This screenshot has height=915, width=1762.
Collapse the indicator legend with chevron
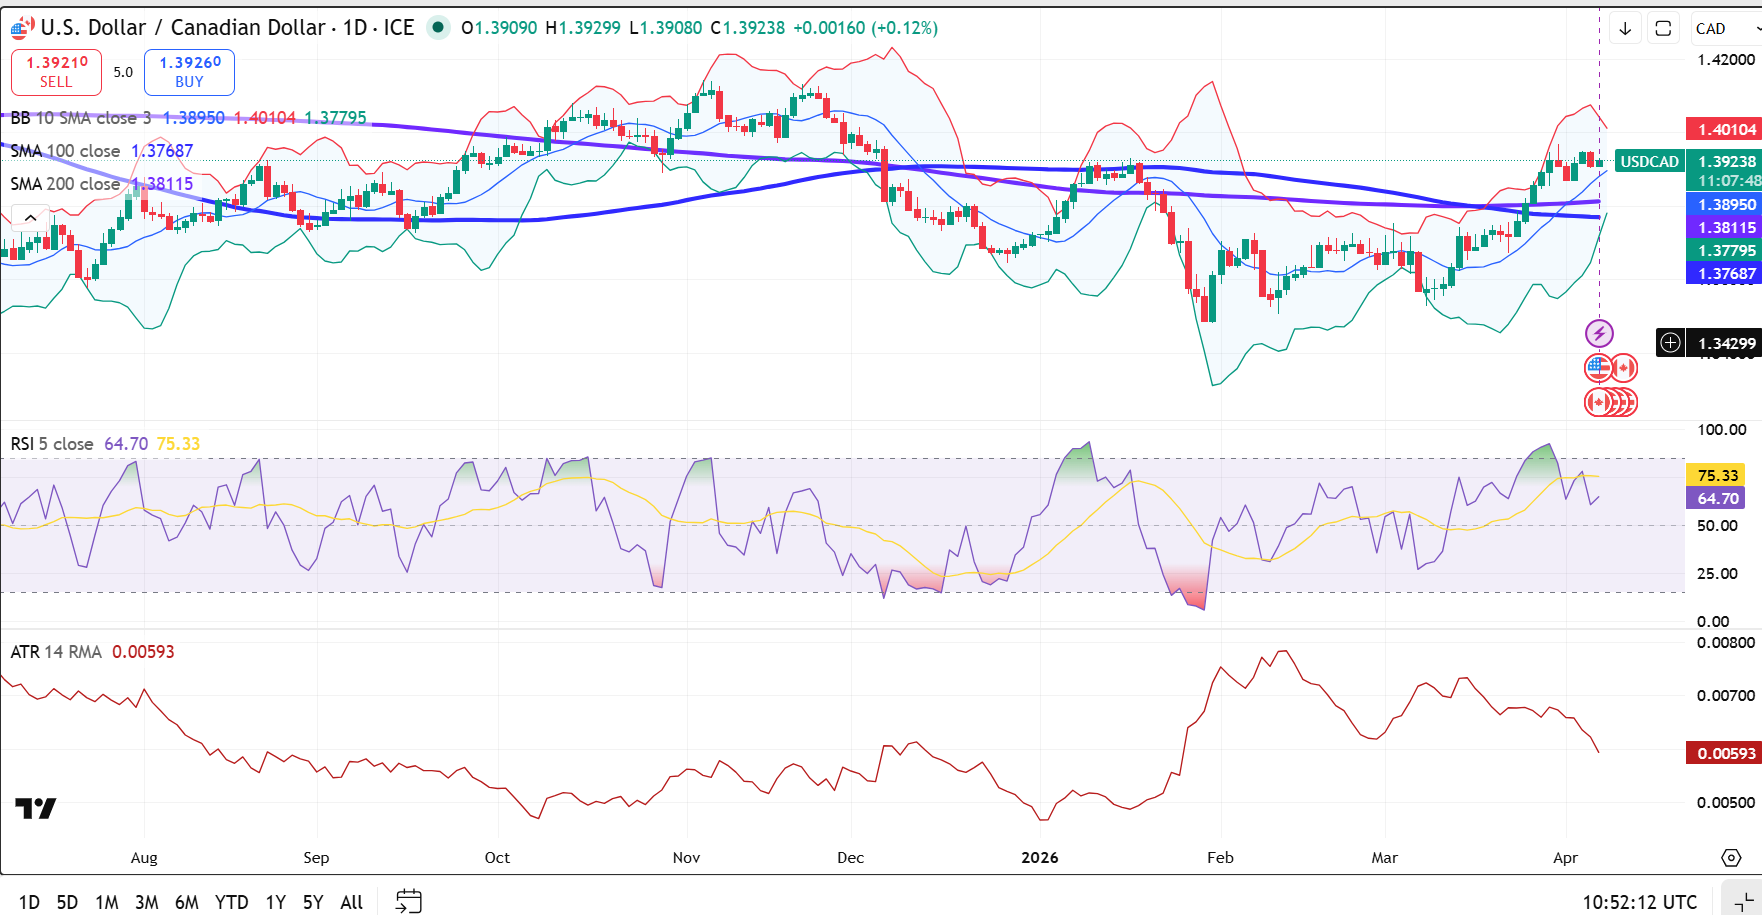coord(30,217)
